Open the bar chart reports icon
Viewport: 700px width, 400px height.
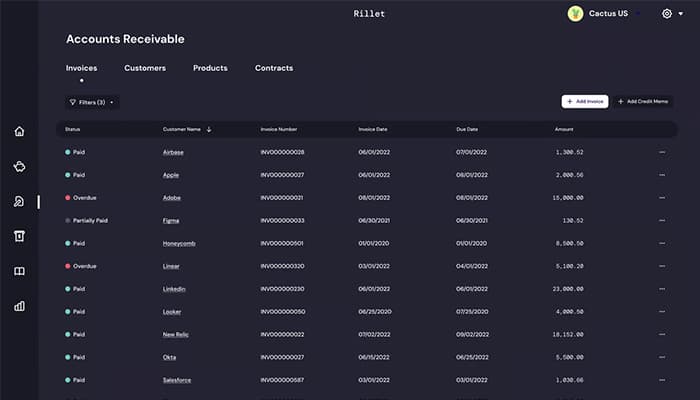click(x=19, y=306)
